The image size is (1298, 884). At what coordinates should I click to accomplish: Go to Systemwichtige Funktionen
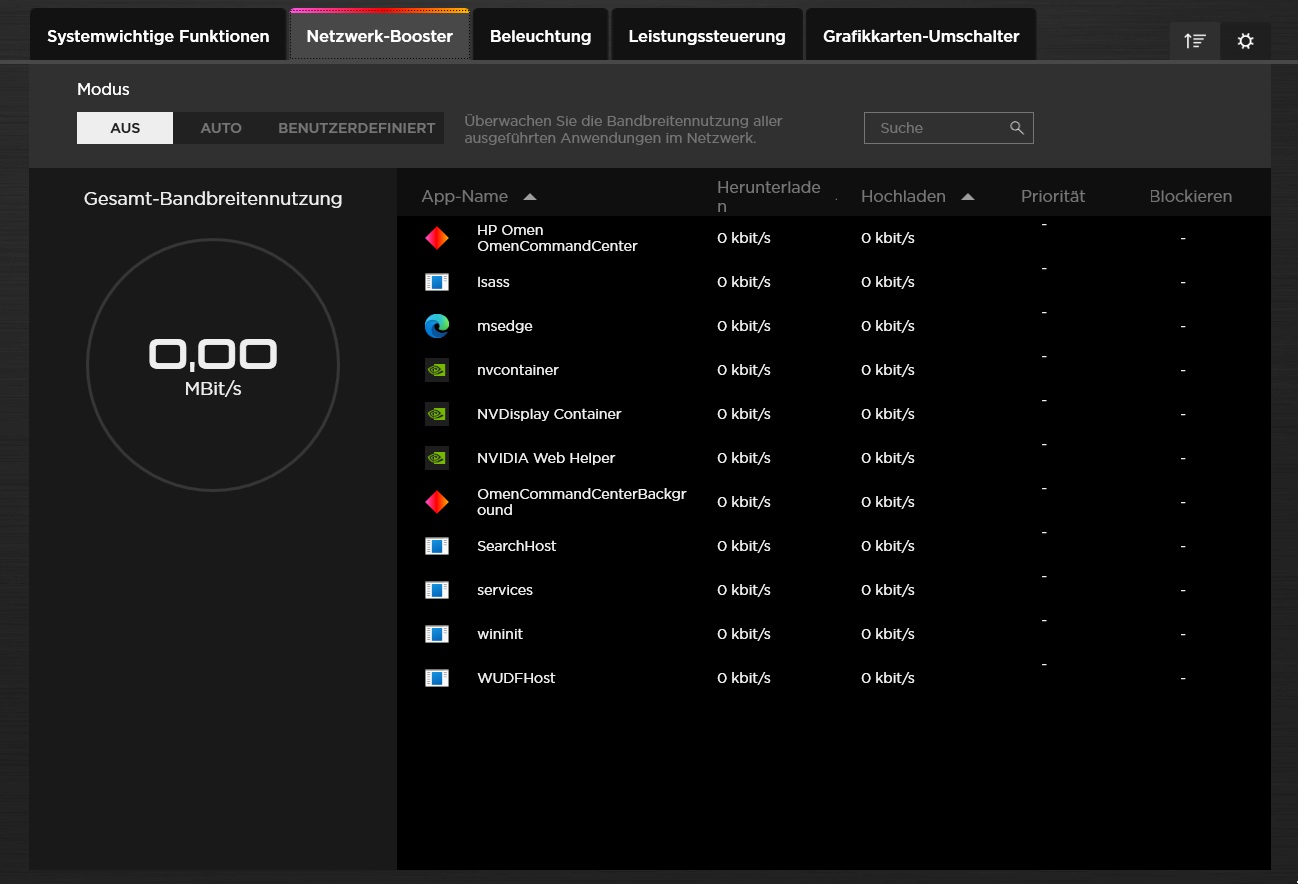158,36
